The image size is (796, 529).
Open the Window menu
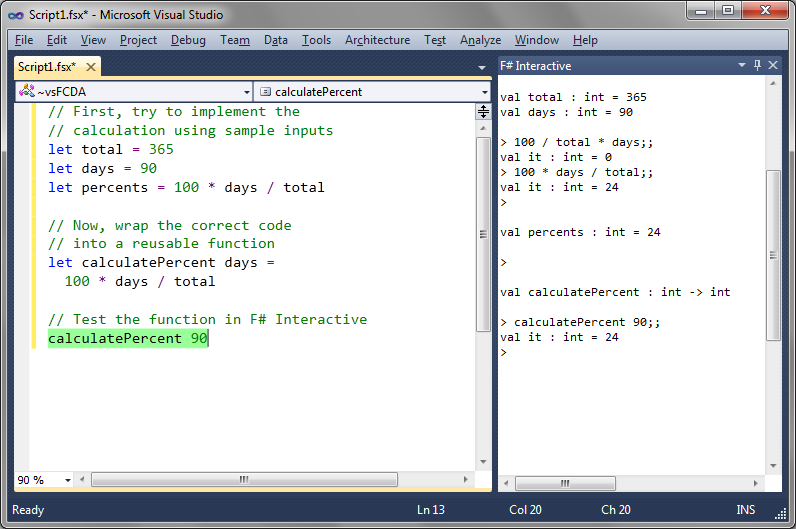pos(537,40)
